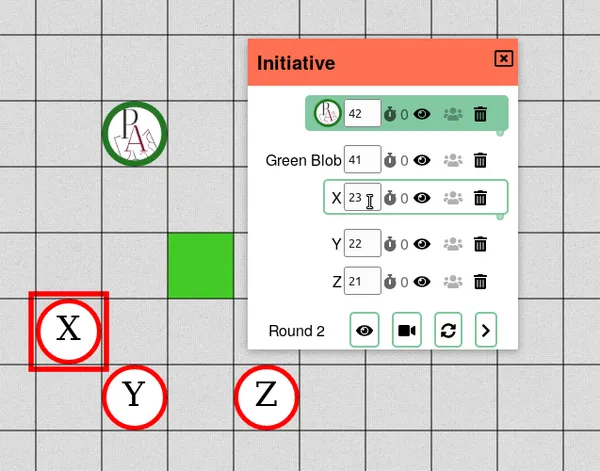
Task: Click the turn counter 0 in the X row
Action: coord(404,198)
